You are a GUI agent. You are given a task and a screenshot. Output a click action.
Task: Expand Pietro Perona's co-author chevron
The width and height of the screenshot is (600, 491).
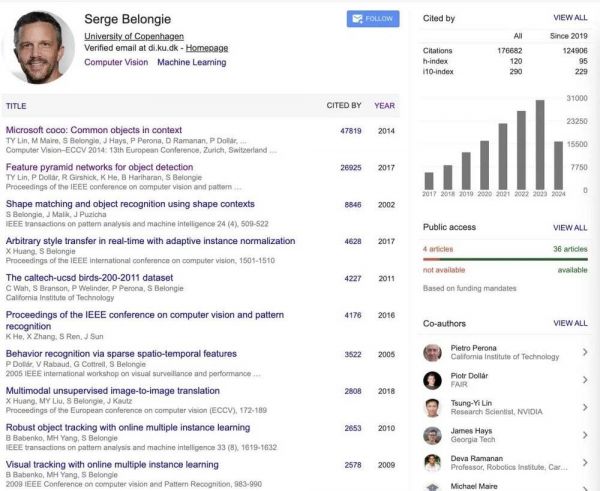coord(585,352)
